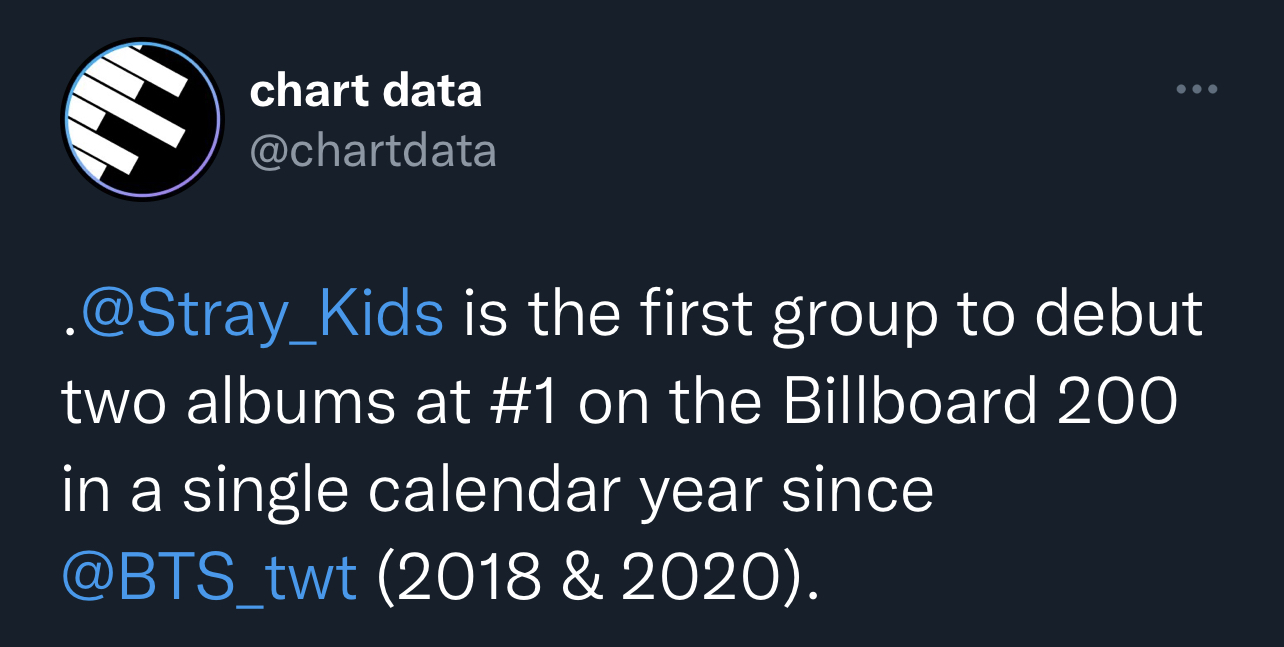Click the word "debut" in the tweet
This screenshot has height=647, width=1284.
[x=1118, y=313]
